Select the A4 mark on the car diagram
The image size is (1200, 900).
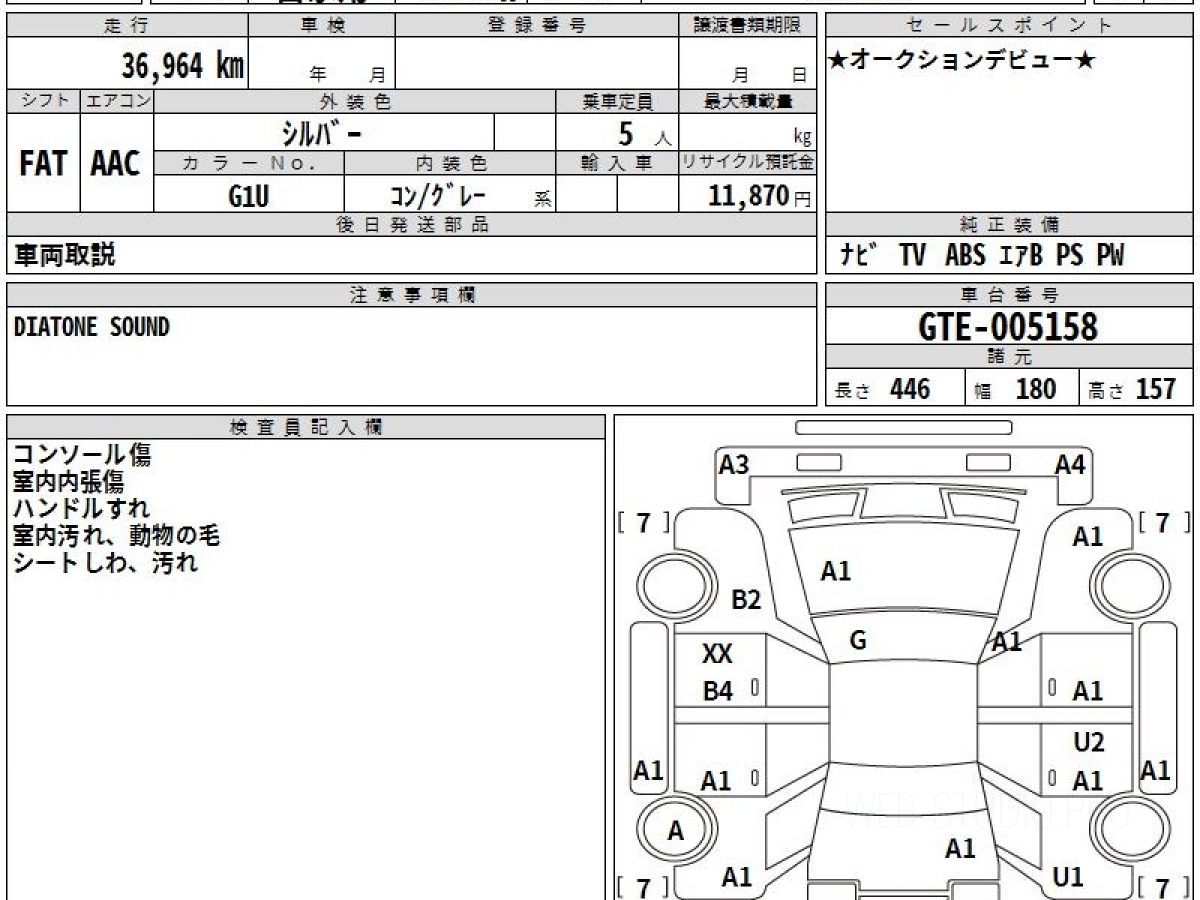(1070, 464)
